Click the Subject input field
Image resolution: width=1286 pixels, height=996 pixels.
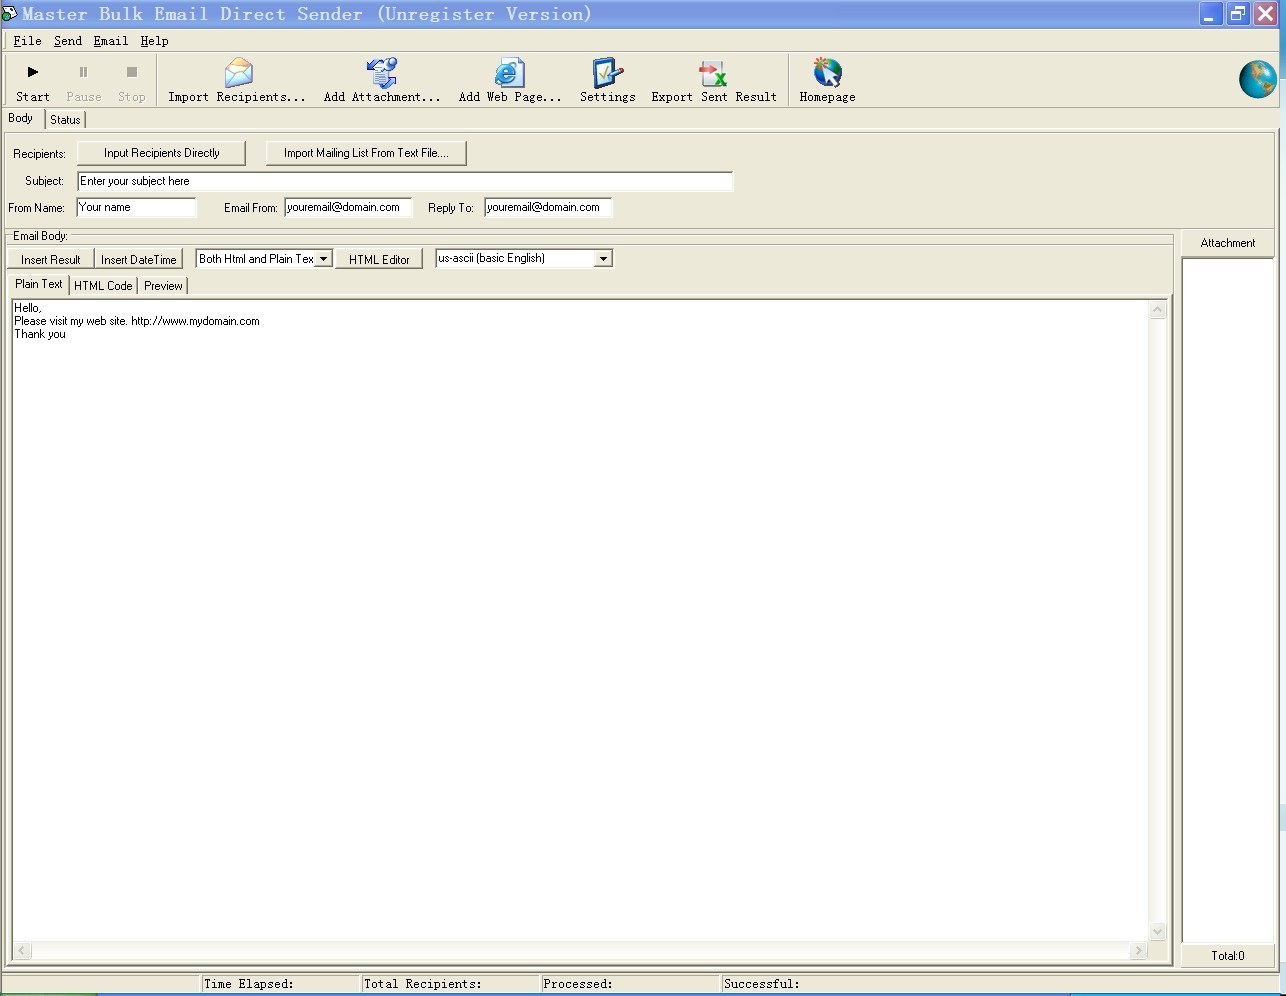[405, 181]
